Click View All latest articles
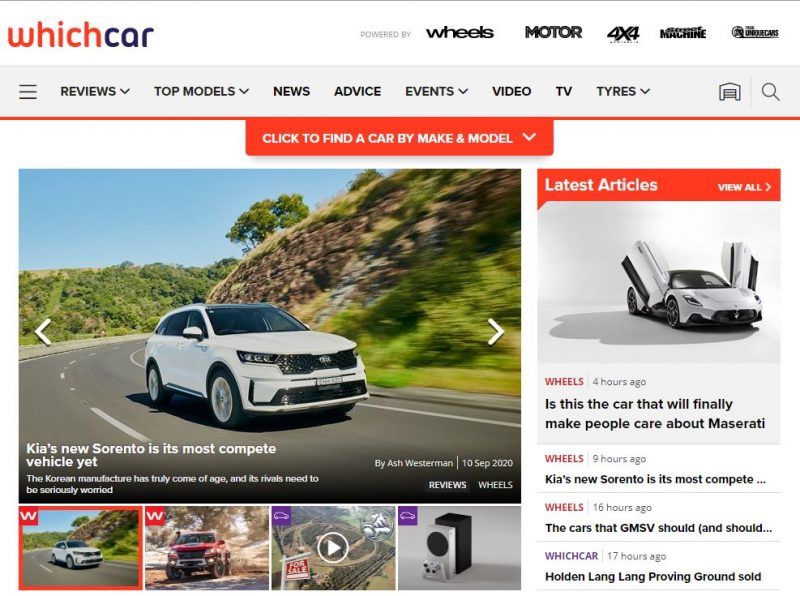 tap(744, 187)
